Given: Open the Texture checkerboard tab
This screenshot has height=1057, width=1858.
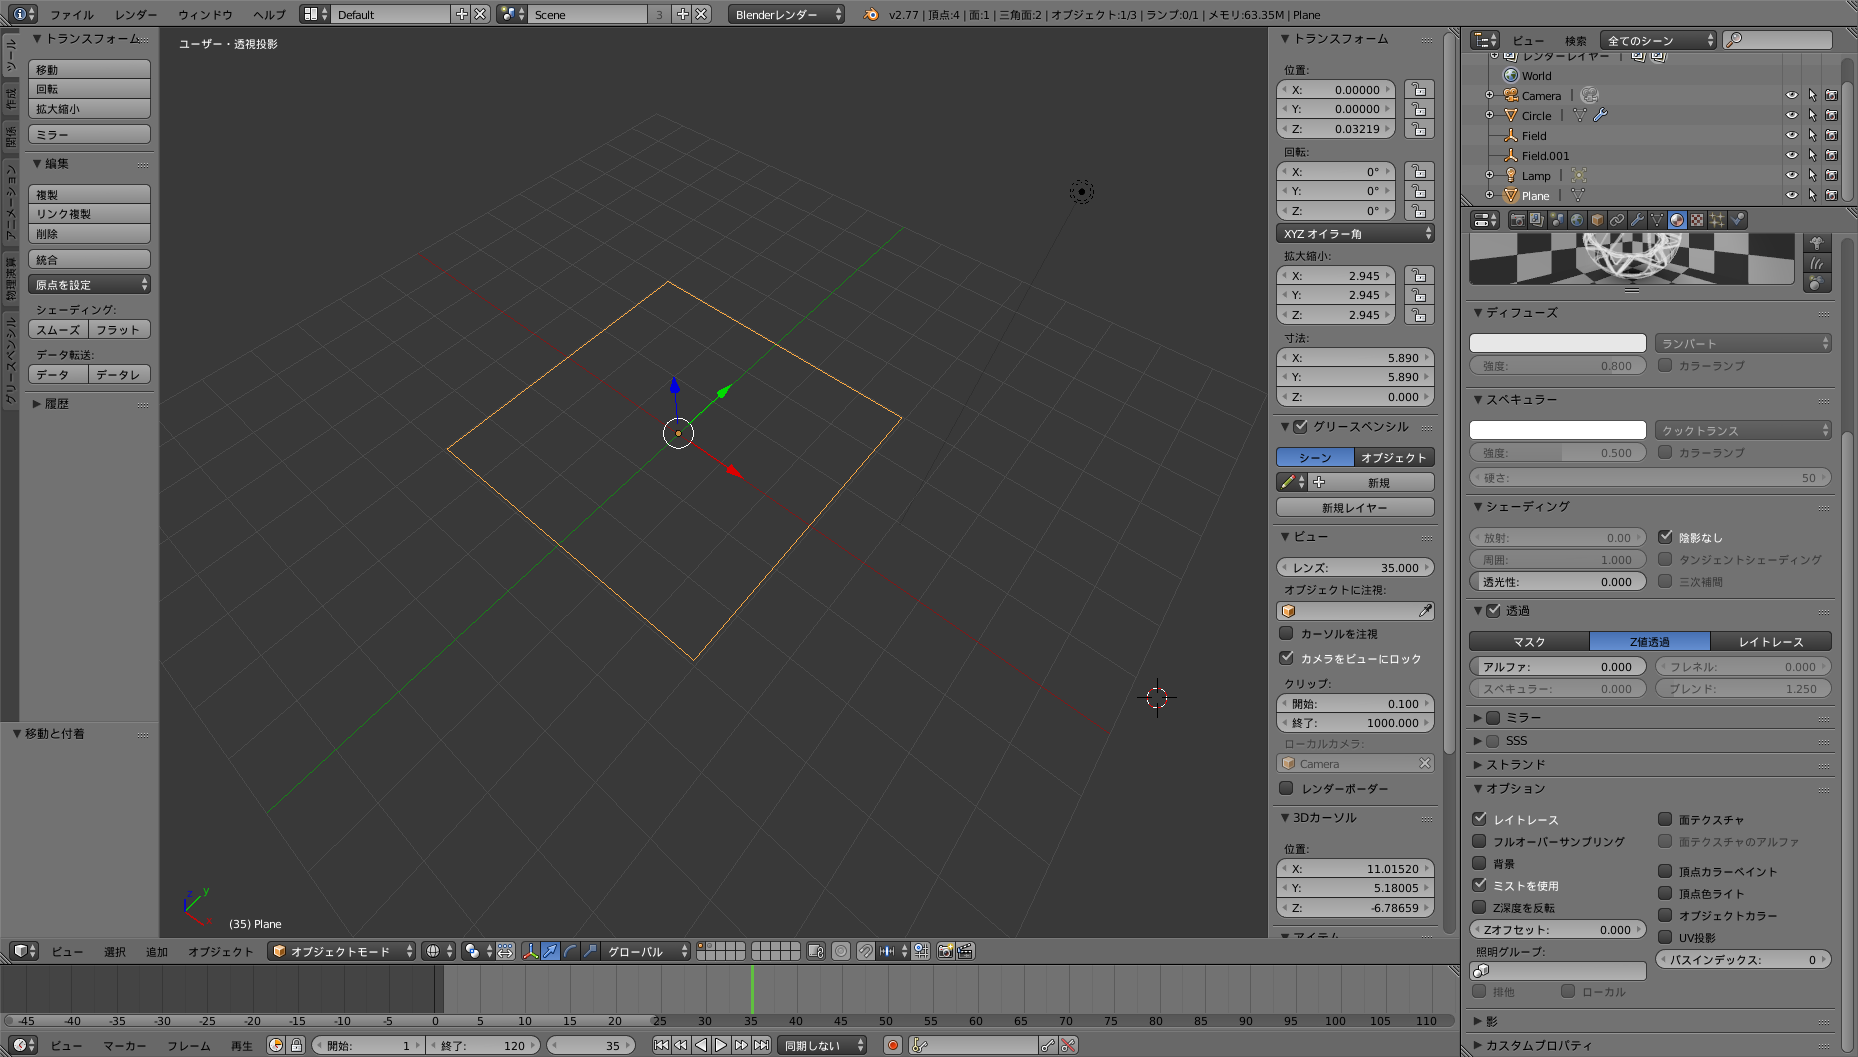Looking at the screenshot, I should [x=1697, y=220].
